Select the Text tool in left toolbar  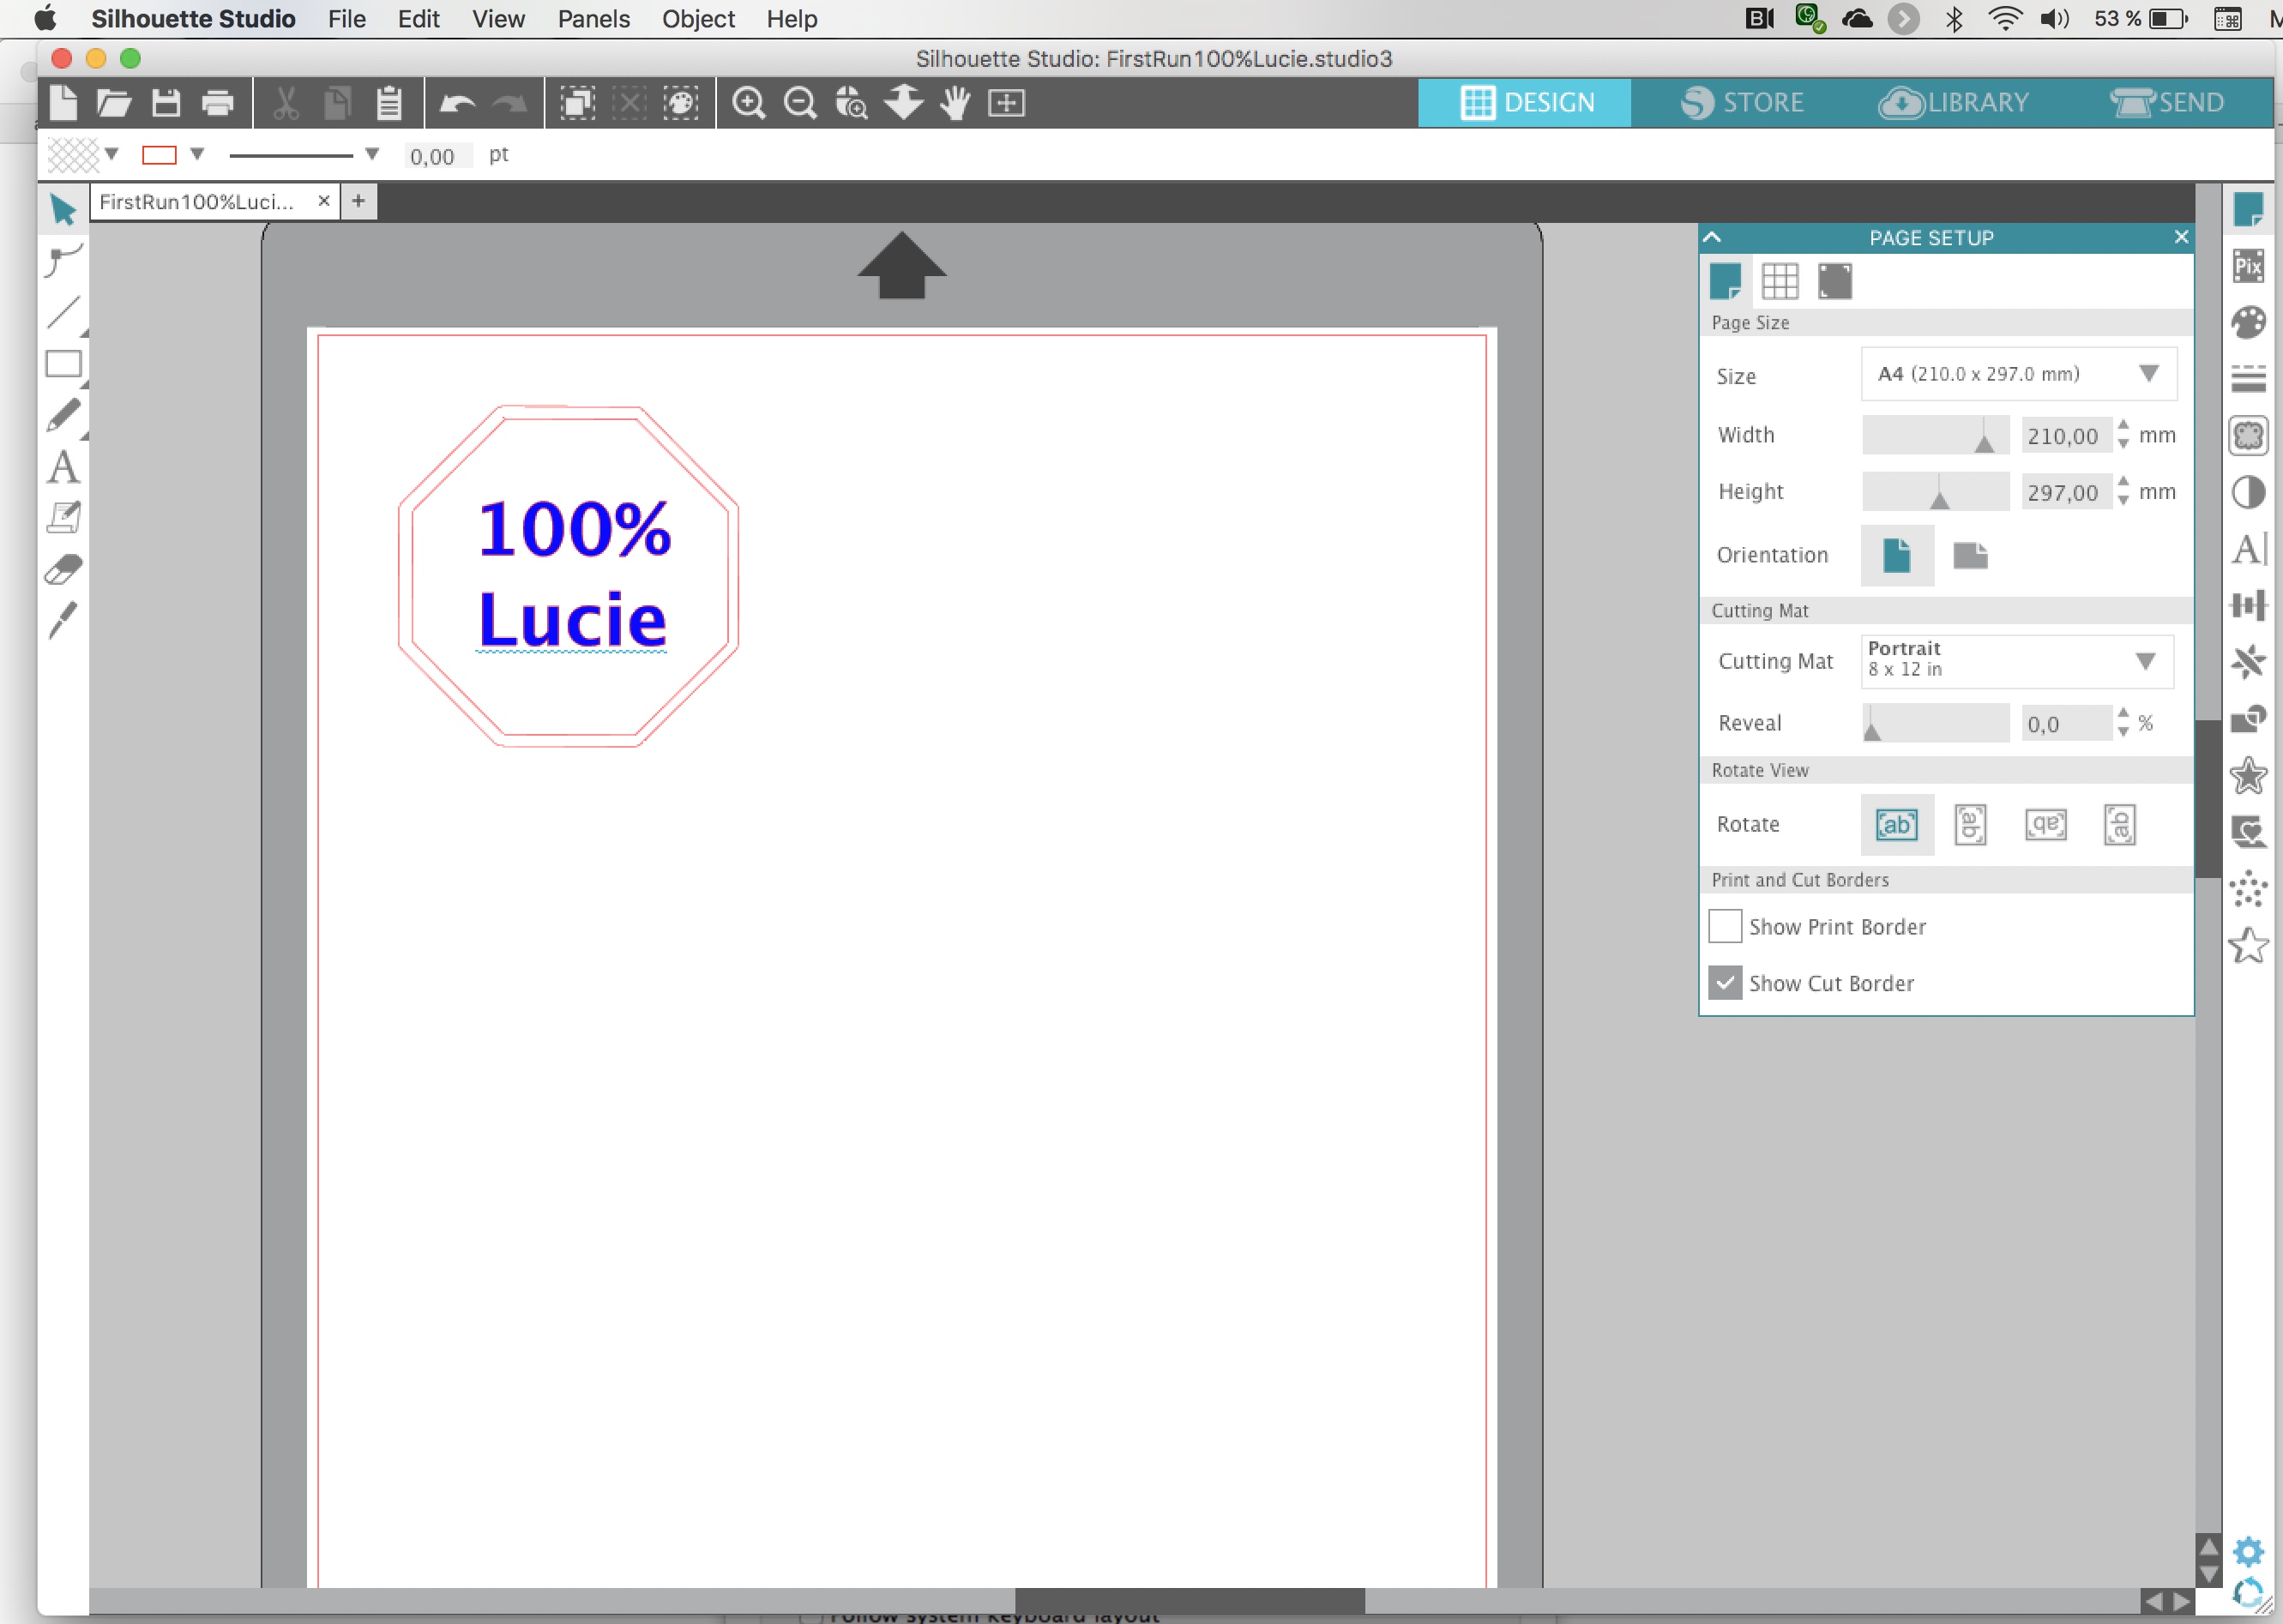63,468
